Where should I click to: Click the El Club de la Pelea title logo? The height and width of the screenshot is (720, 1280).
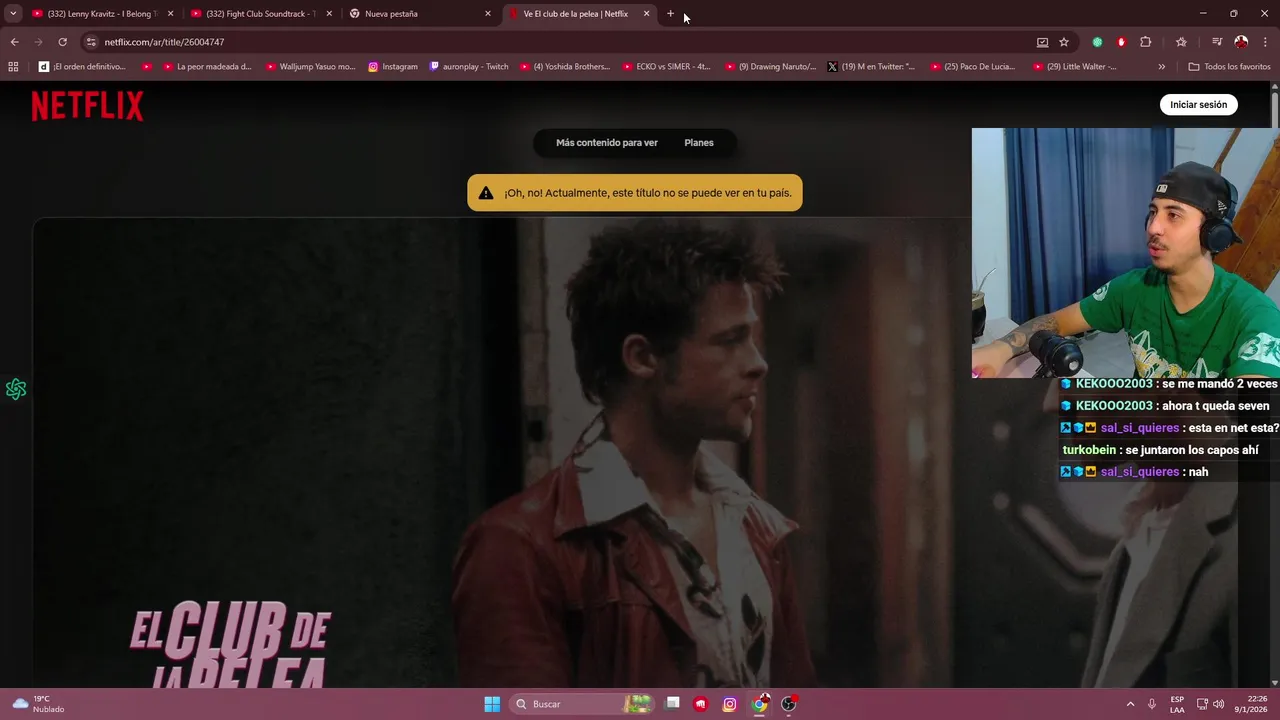pyautogui.click(x=230, y=645)
